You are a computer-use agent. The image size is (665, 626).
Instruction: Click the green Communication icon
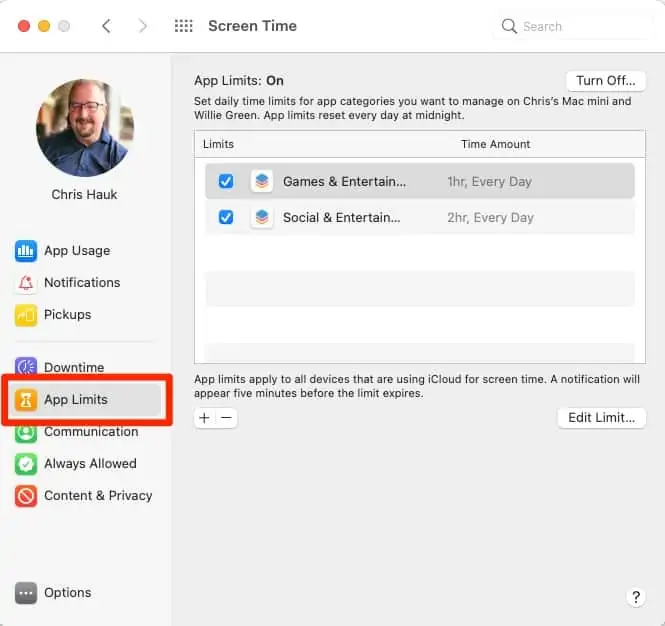coord(26,433)
